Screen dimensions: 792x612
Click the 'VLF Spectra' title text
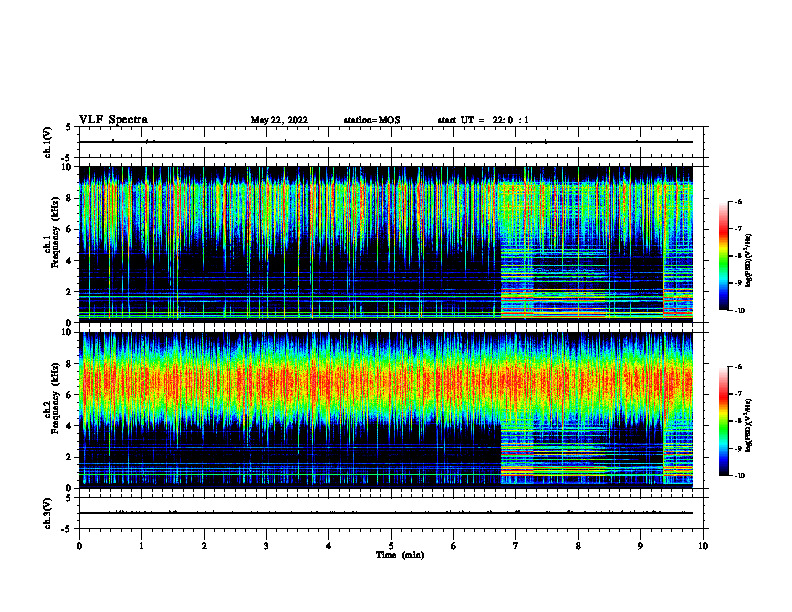click(x=113, y=120)
